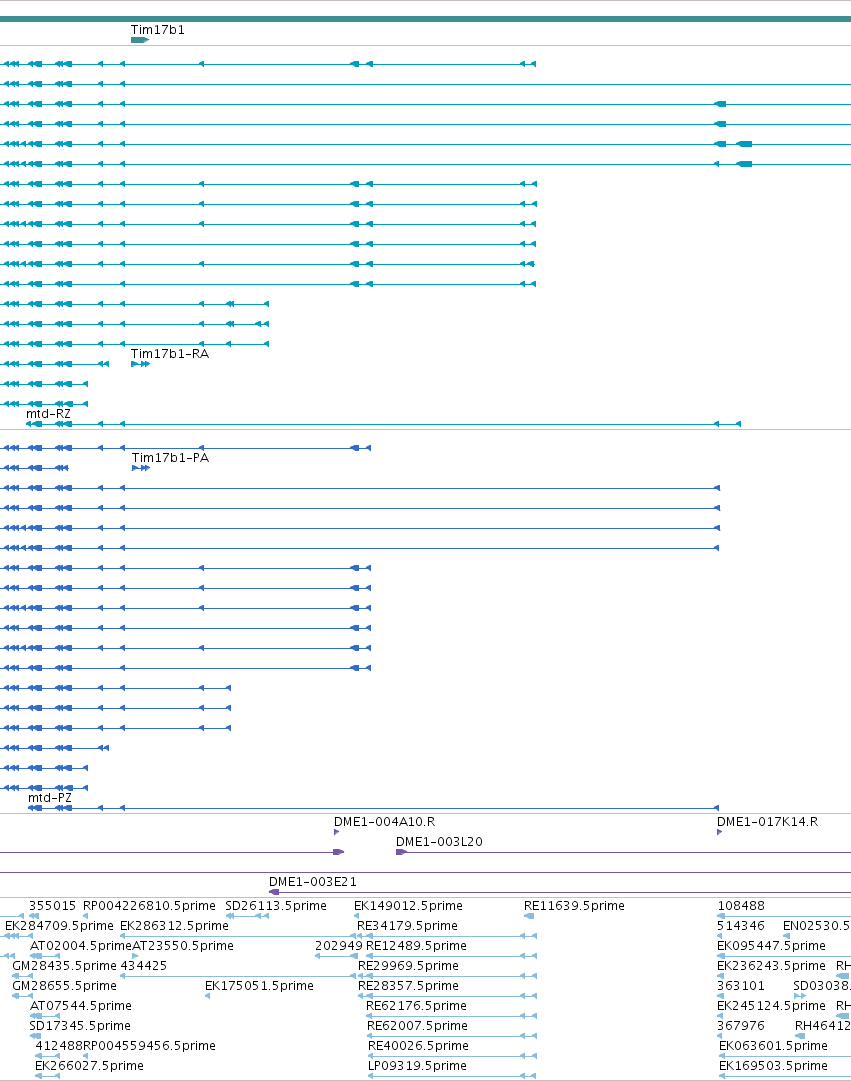This screenshot has width=851, height=1081.
Task: Open EST label 202949
Action: coord(339,946)
